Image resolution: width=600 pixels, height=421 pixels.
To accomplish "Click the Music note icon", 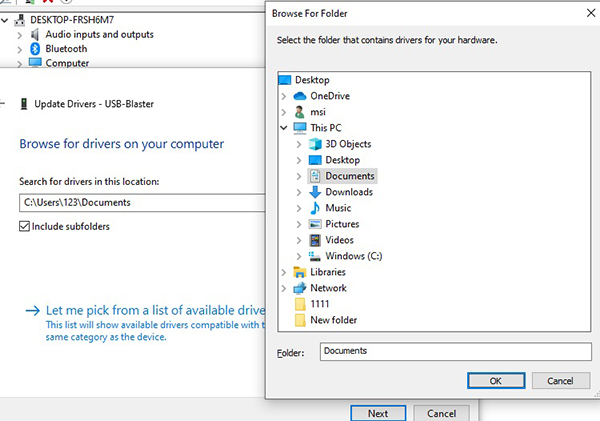I will click(316, 208).
